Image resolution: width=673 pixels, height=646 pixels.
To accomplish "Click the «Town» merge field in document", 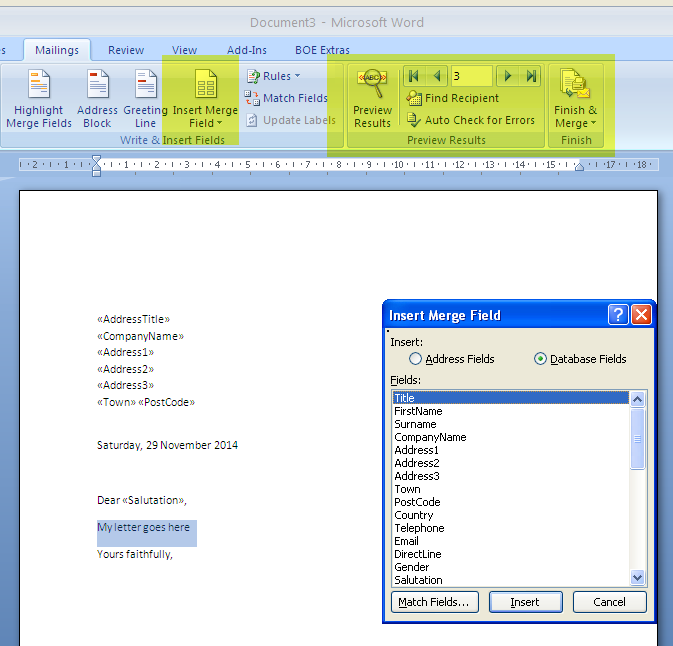I will tap(116, 402).
